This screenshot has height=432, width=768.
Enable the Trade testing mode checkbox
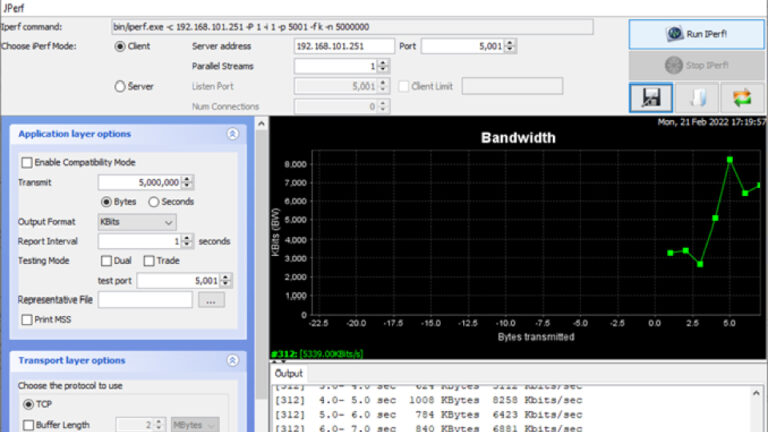(x=149, y=261)
